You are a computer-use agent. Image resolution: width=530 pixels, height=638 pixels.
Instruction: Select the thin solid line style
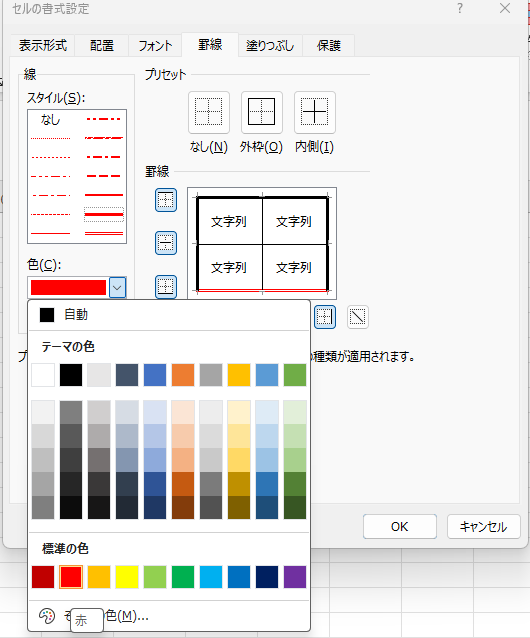pos(50,234)
